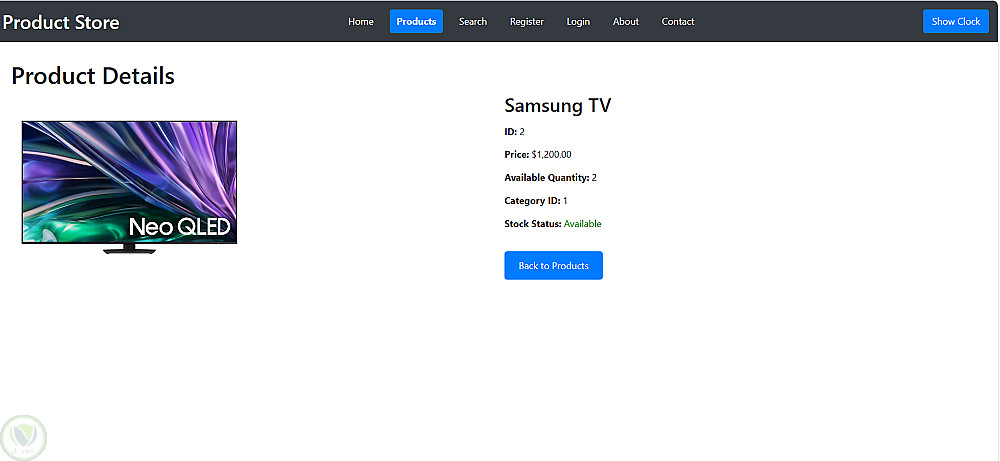The image size is (1000, 461).
Task: Click the Category ID line
Action: pyautogui.click(x=536, y=201)
